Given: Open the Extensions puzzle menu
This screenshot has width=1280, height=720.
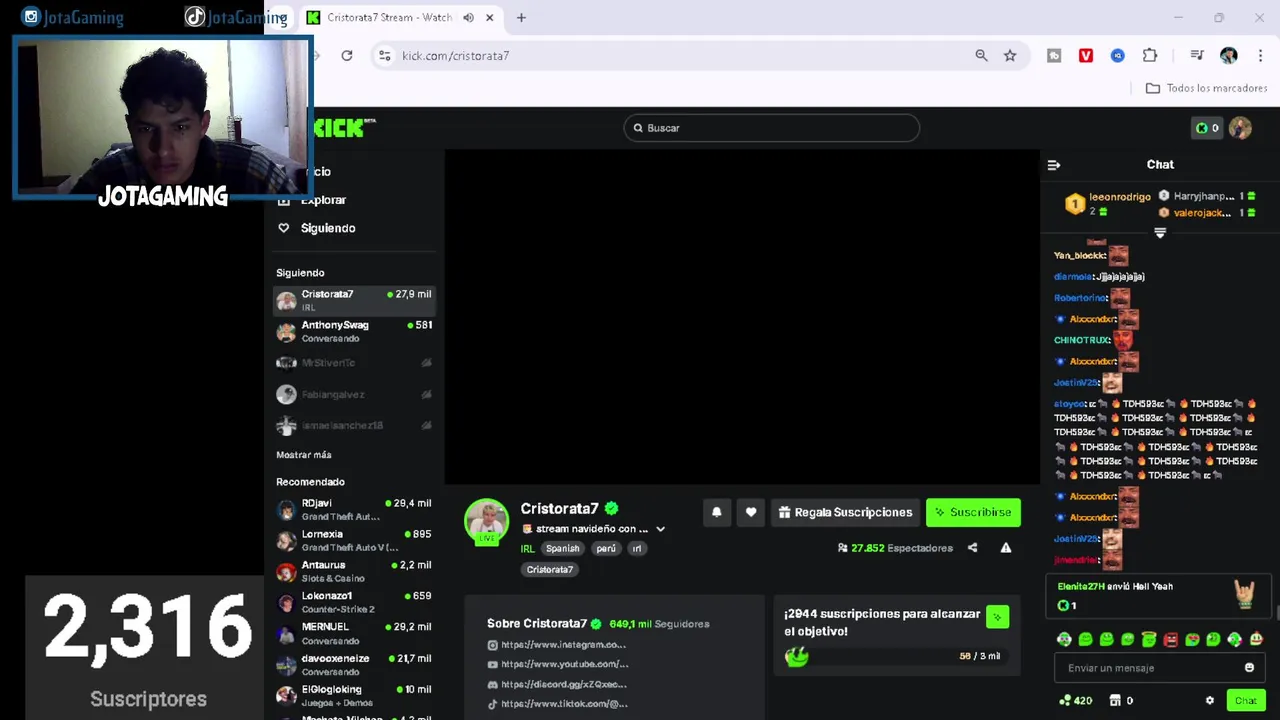Looking at the screenshot, I should pyautogui.click(x=1150, y=56).
